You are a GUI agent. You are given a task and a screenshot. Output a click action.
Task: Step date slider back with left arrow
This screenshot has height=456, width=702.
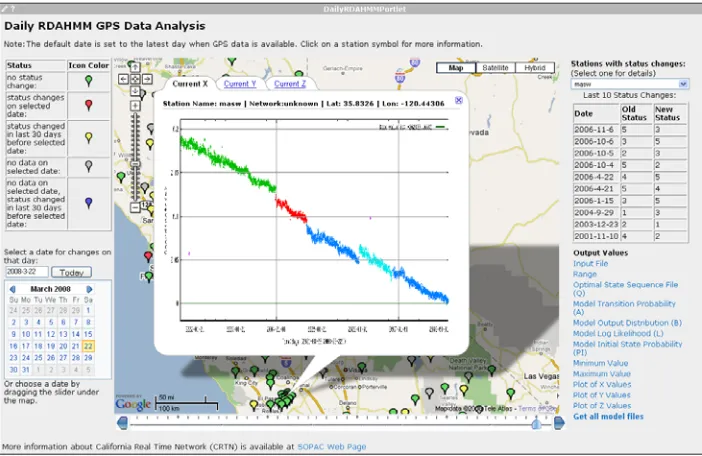pos(122,422)
